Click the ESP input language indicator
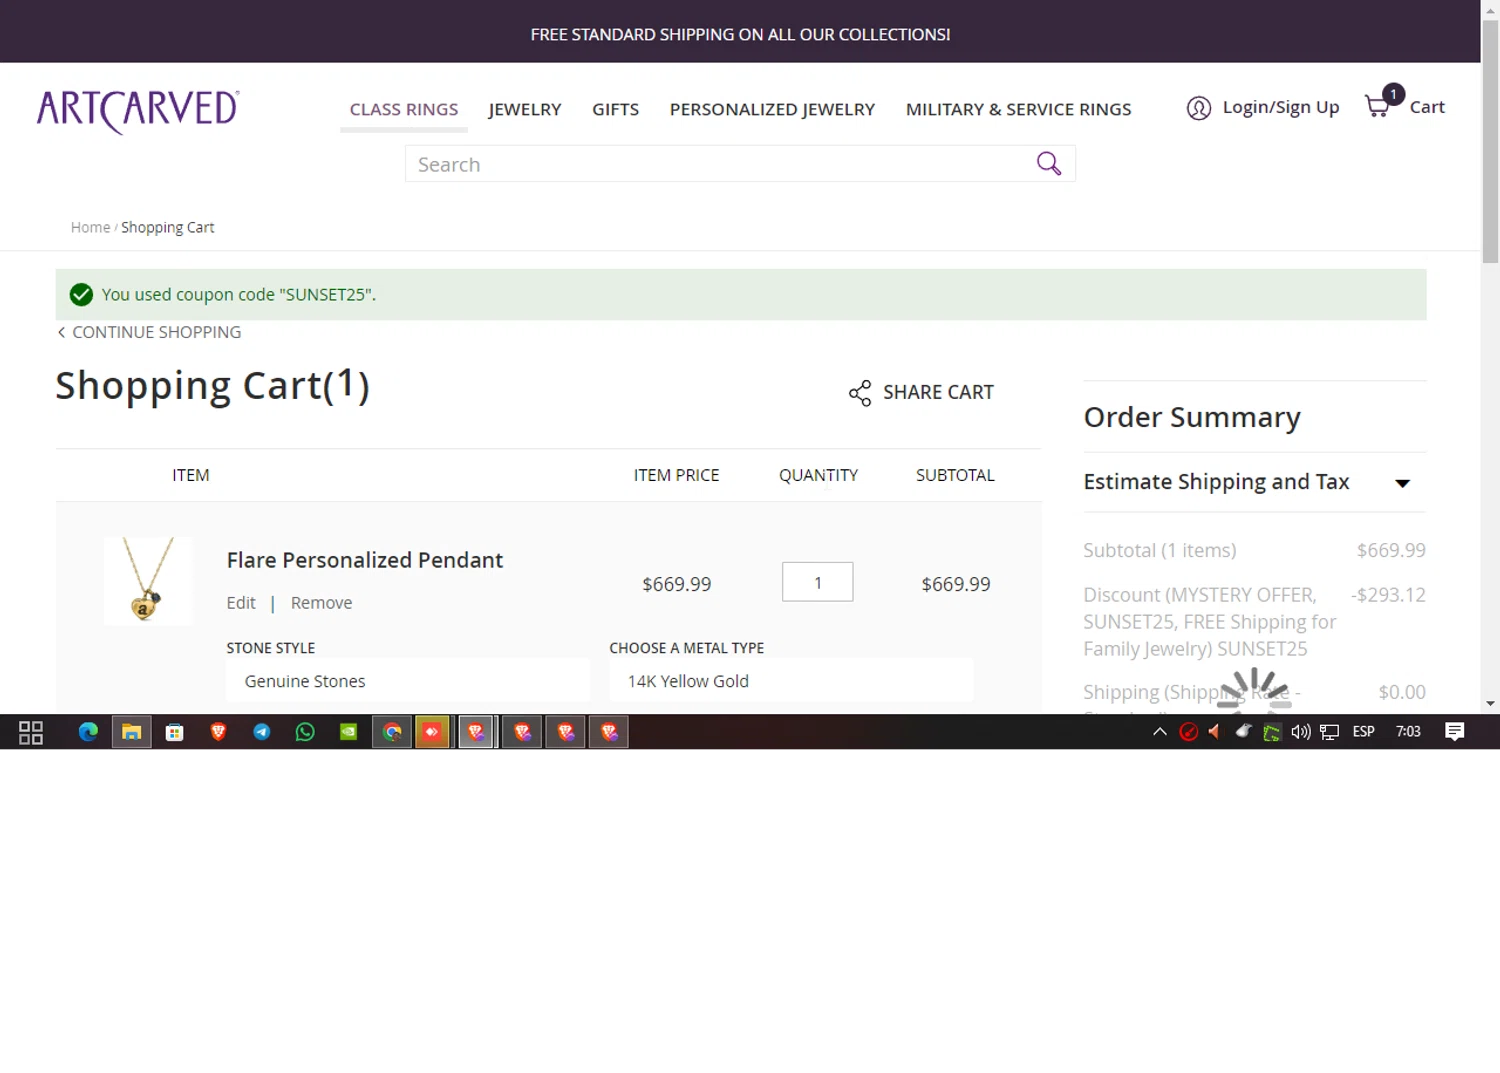 pyautogui.click(x=1363, y=732)
